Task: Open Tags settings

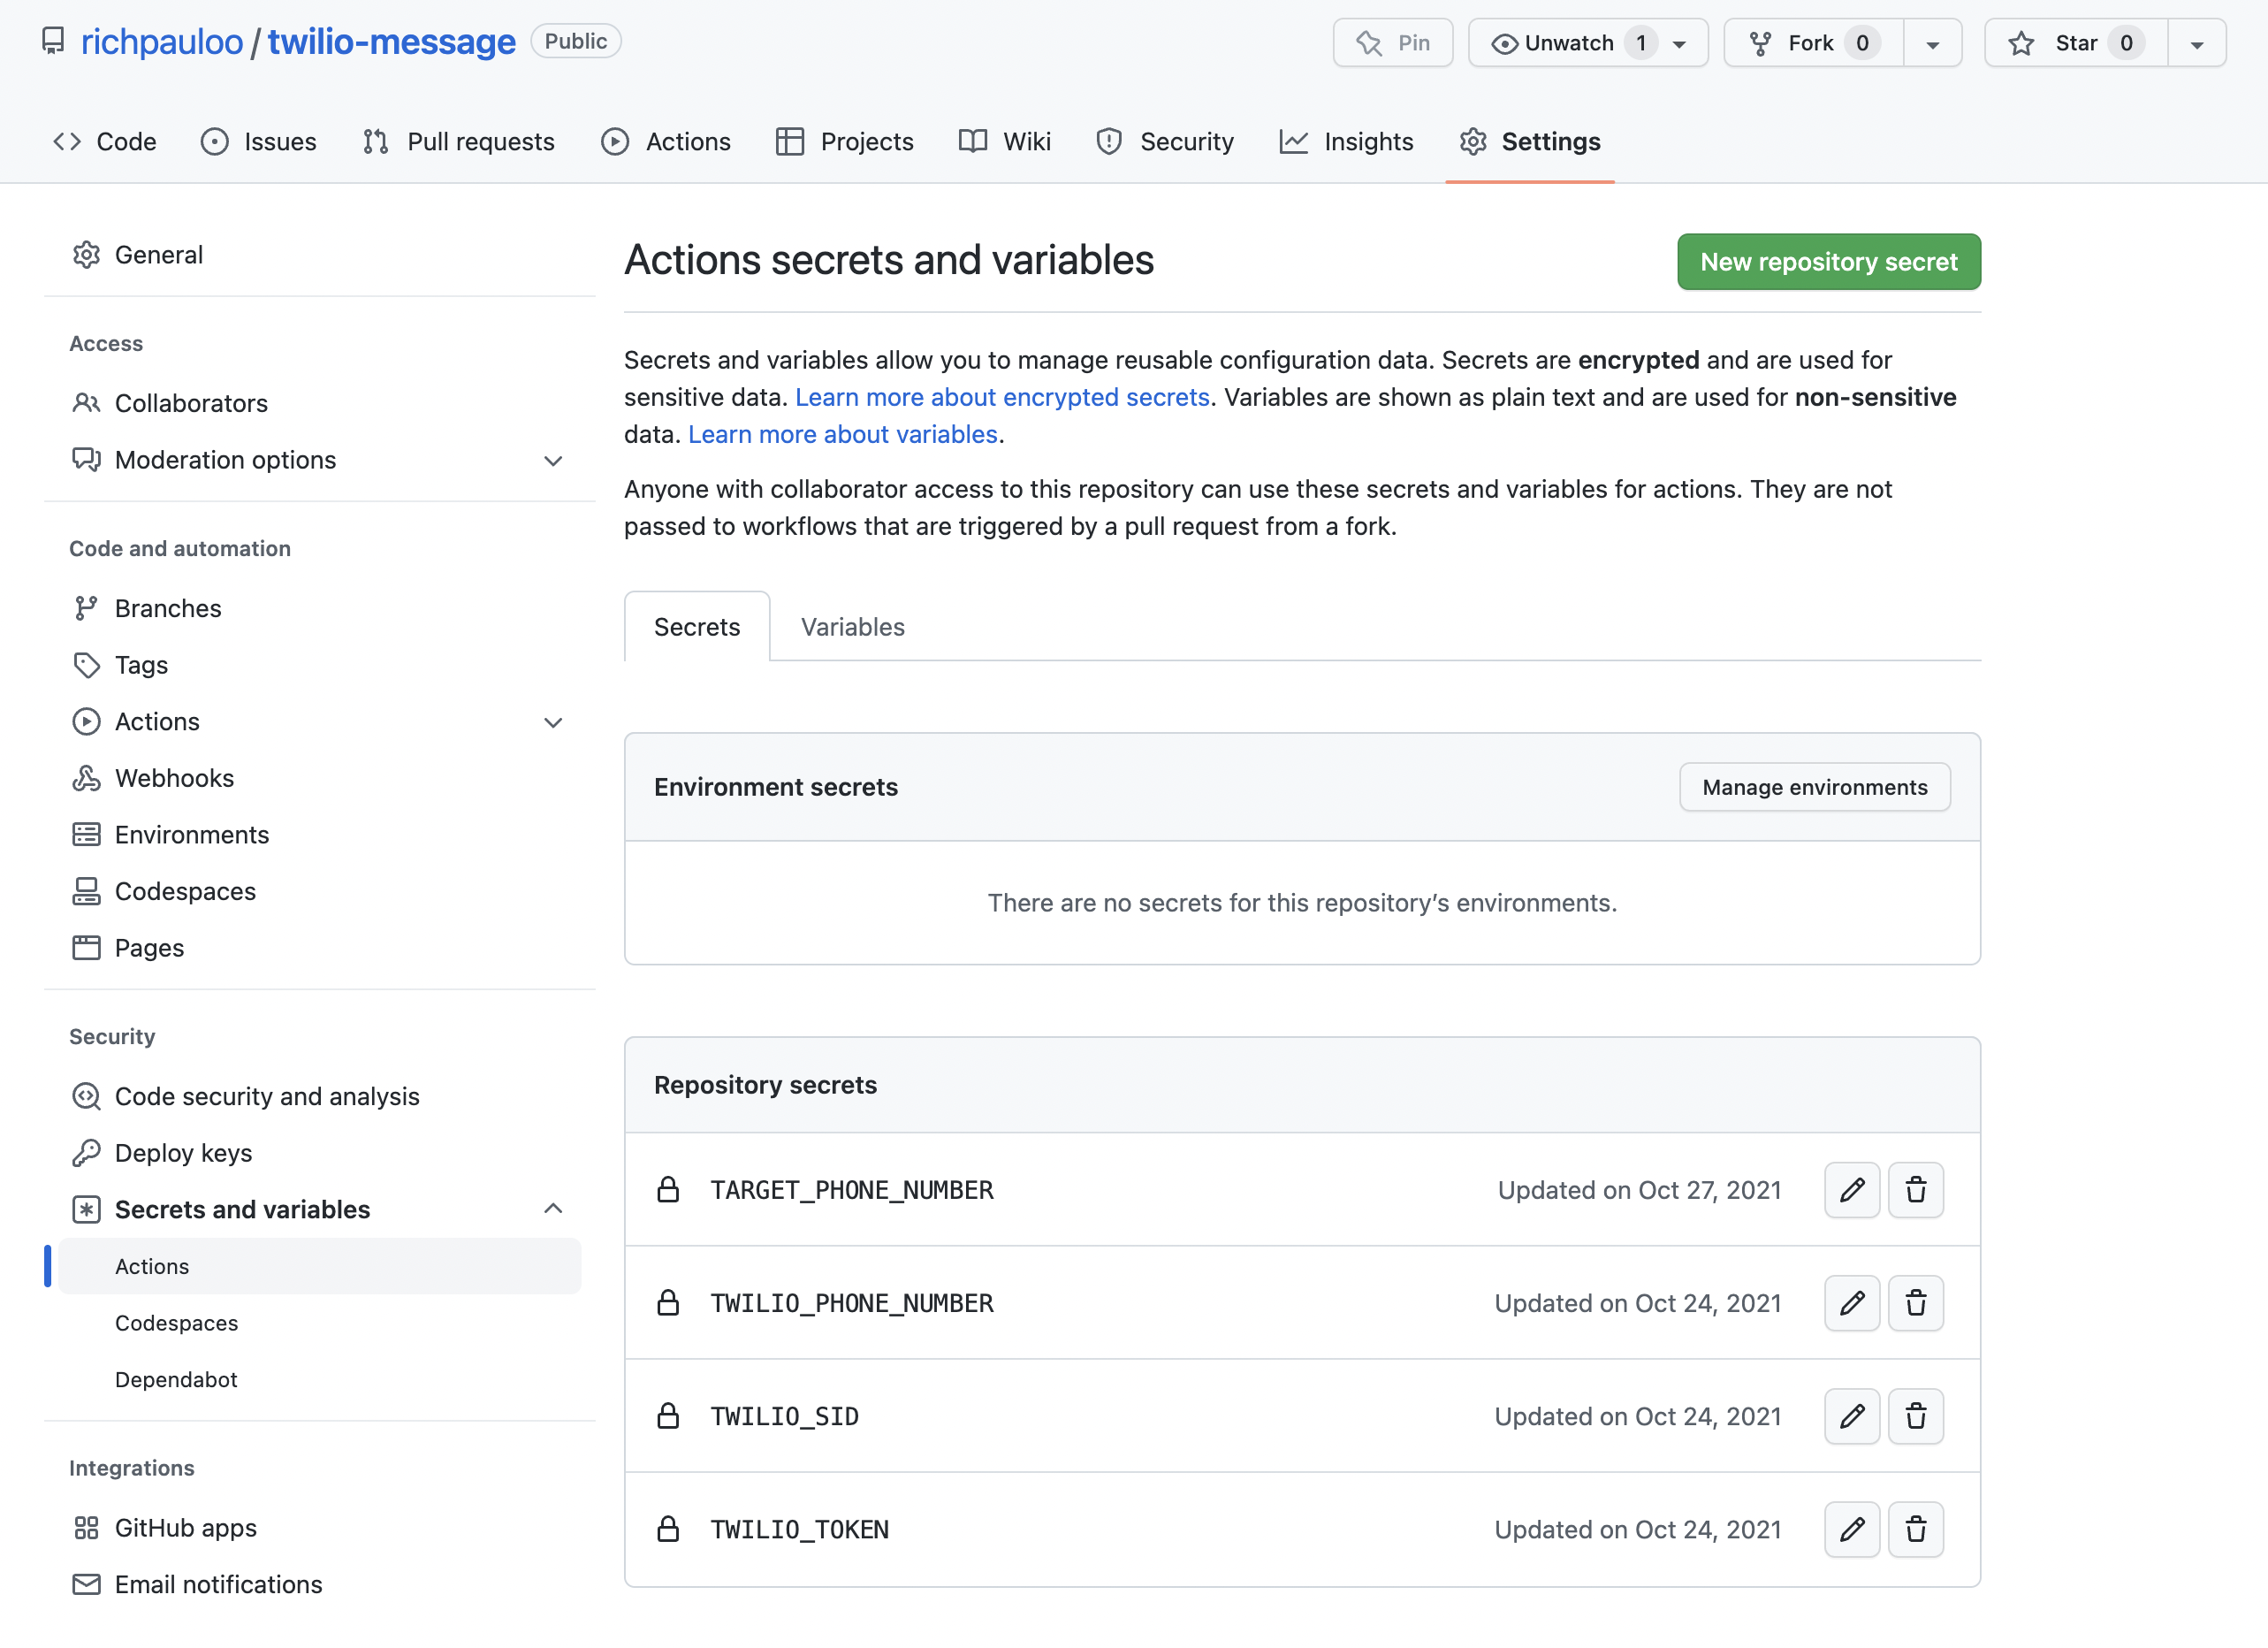Action: (141, 664)
